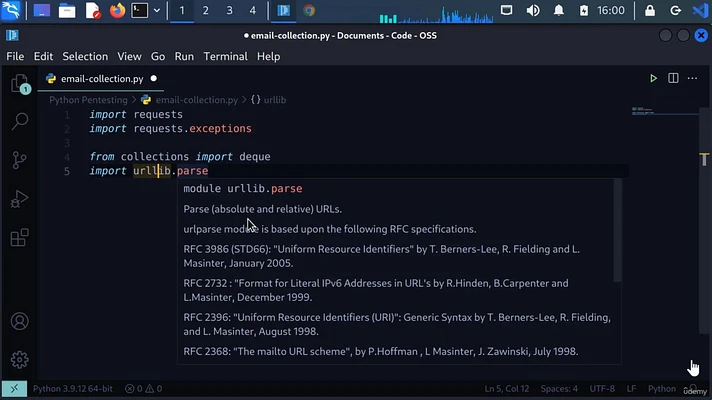This screenshot has width=712, height=400.
Task: Open the editor More Actions menu
Action: pyautogui.click(x=694, y=78)
